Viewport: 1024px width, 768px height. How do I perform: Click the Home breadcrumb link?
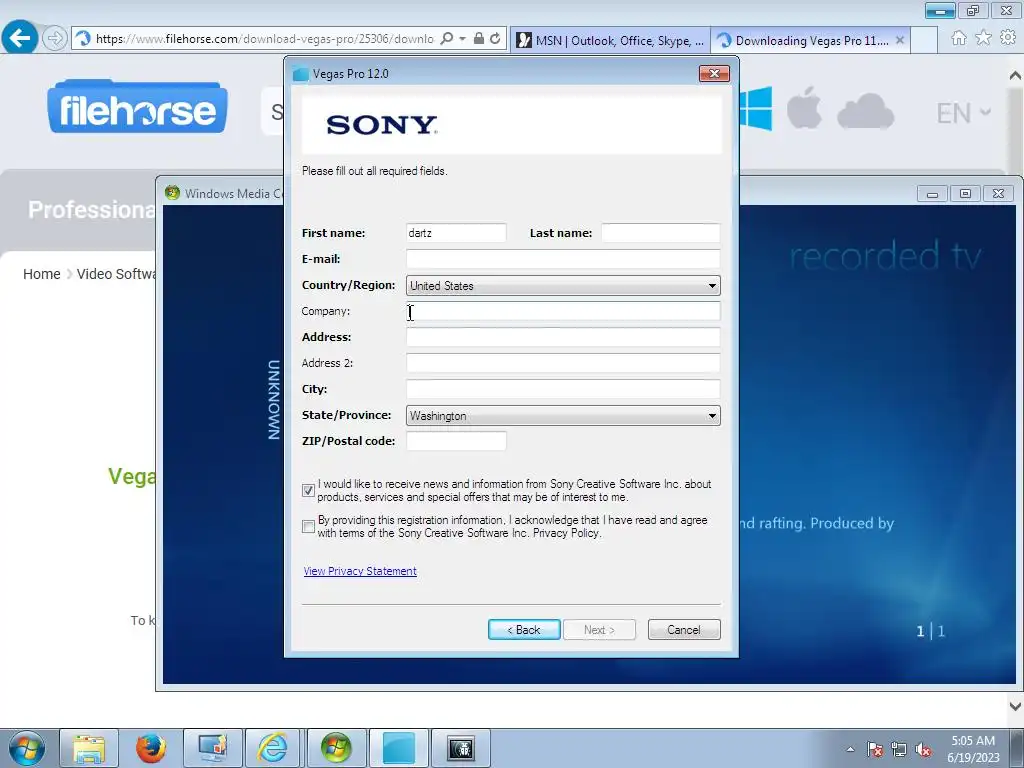coord(41,274)
